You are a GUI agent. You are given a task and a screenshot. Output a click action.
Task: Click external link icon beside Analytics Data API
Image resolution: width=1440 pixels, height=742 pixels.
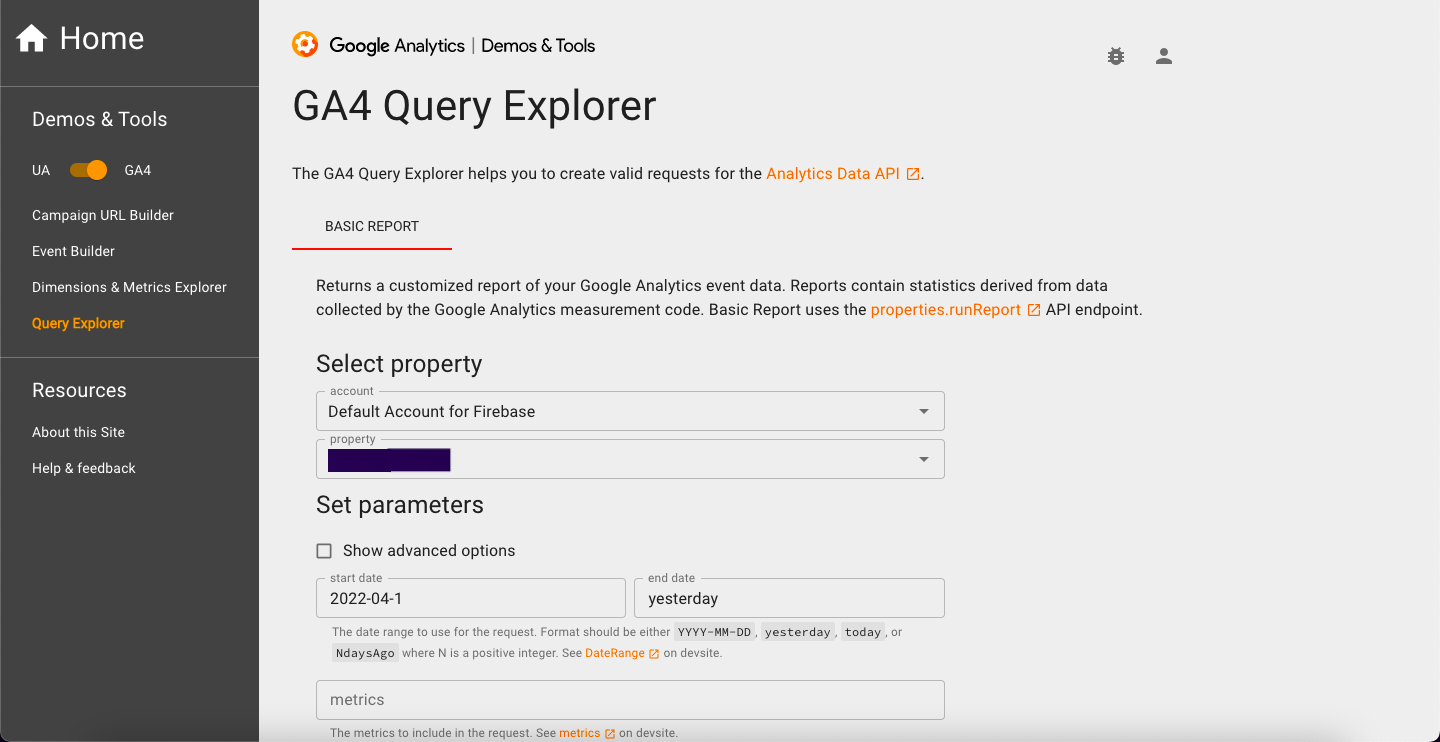click(x=913, y=174)
